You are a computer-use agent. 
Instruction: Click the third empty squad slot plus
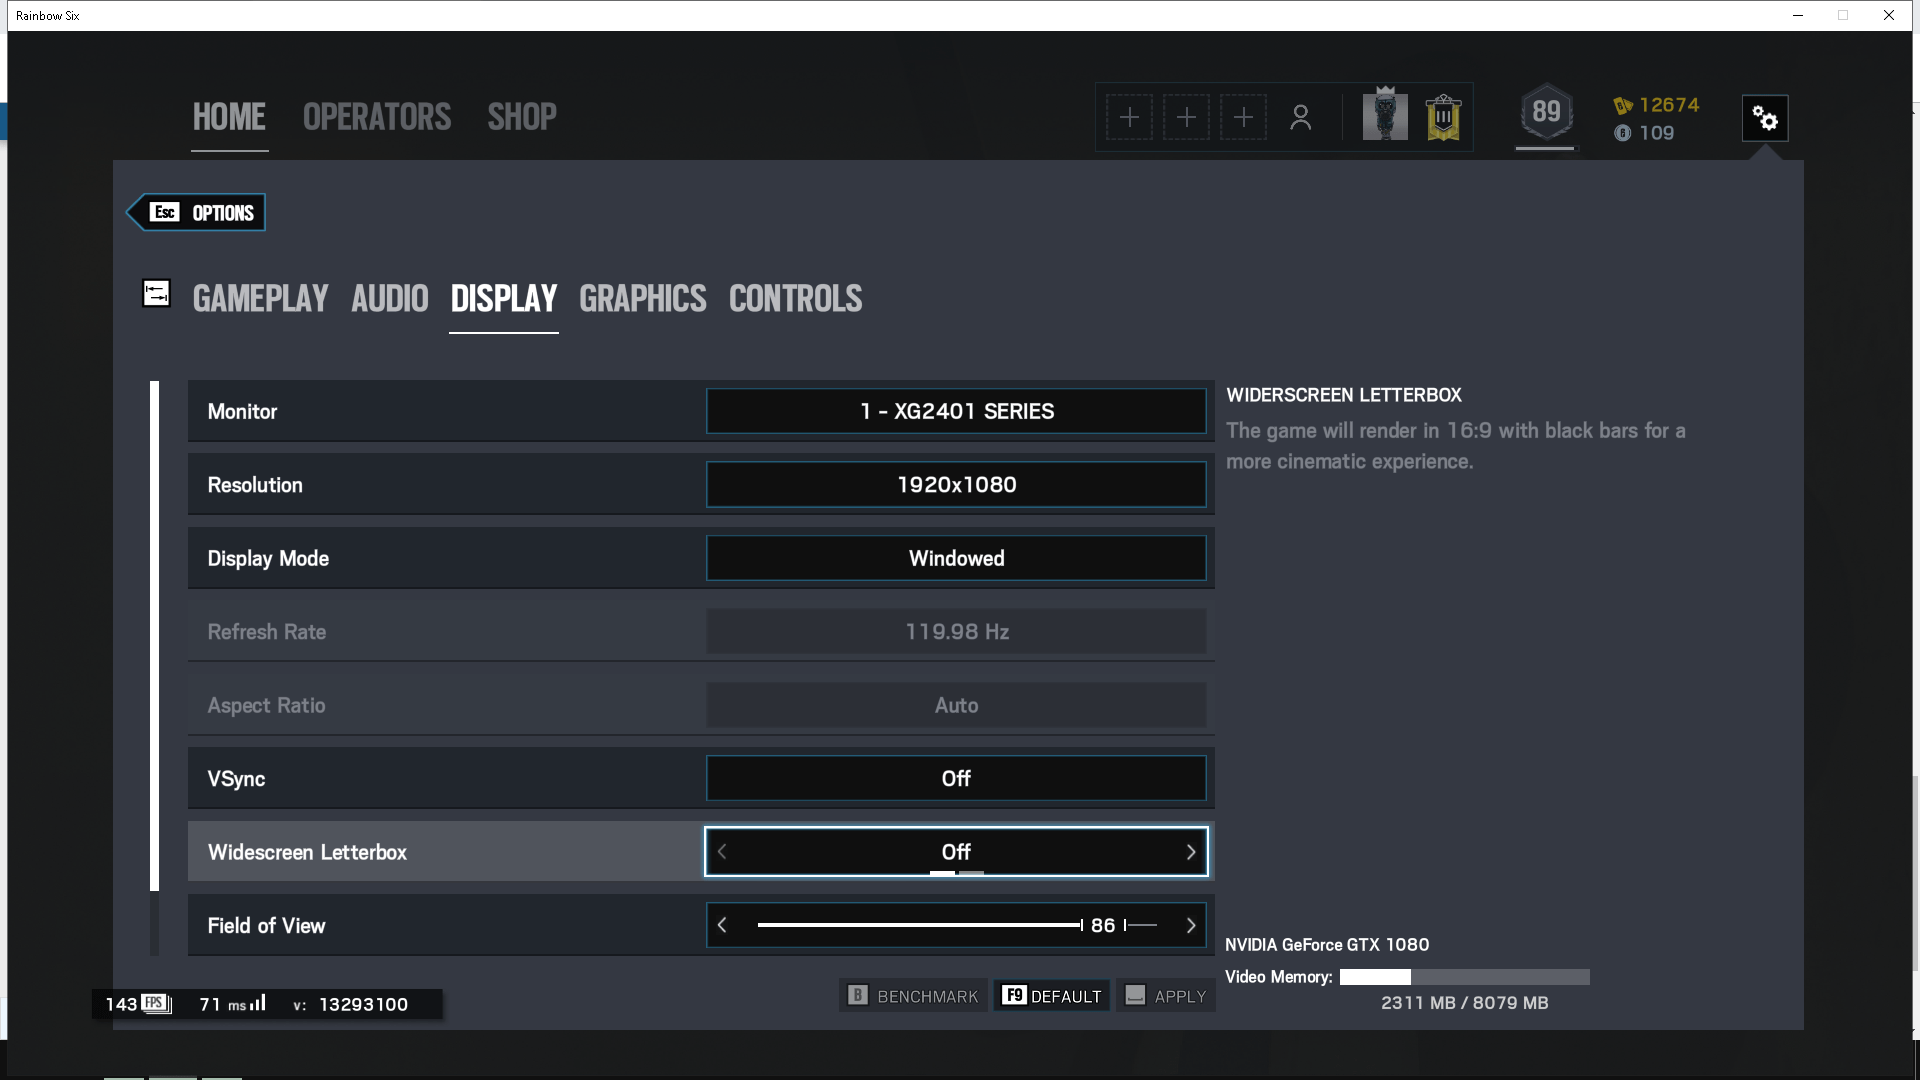click(1243, 118)
